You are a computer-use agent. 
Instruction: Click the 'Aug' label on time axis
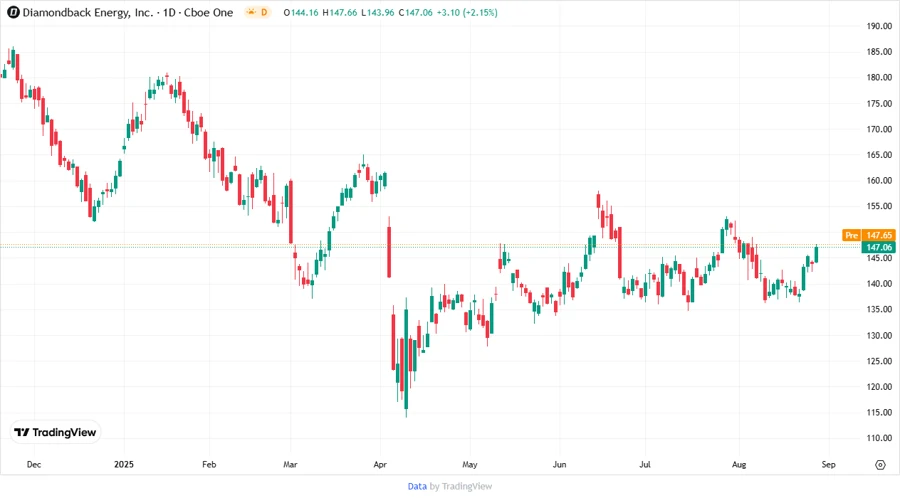(739, 464)
